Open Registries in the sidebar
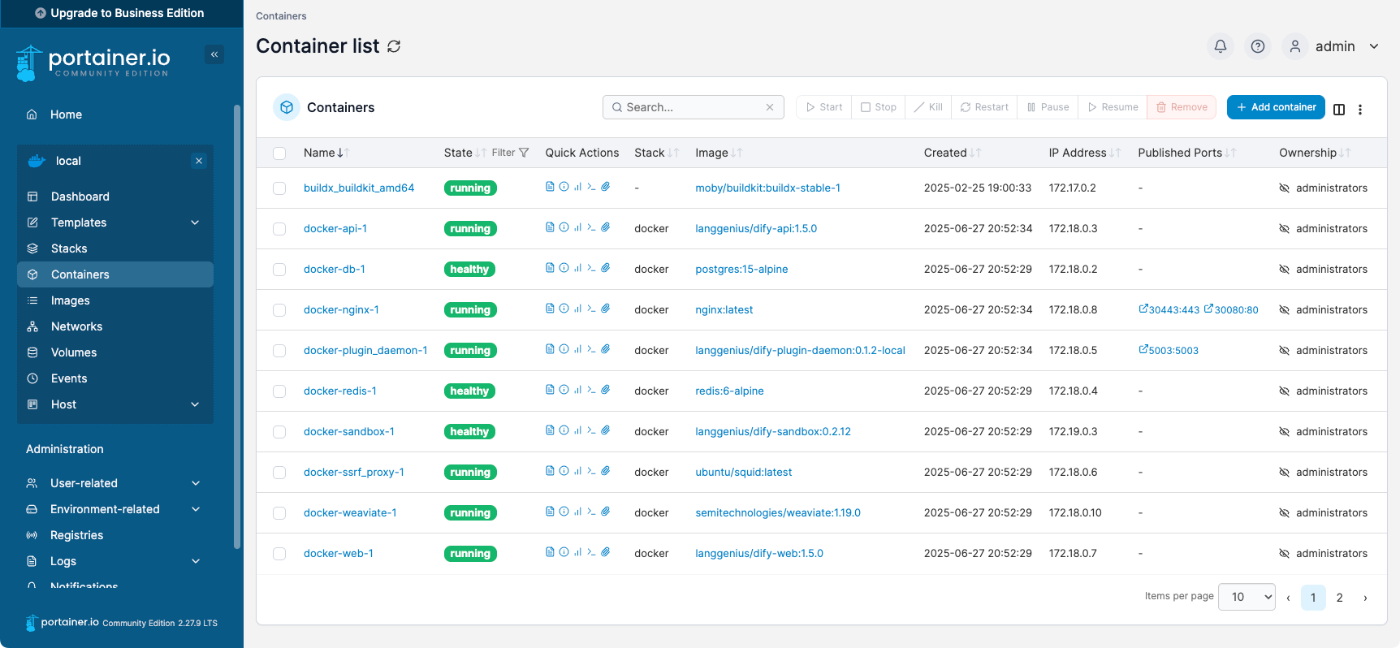 [x=116, y=535]
